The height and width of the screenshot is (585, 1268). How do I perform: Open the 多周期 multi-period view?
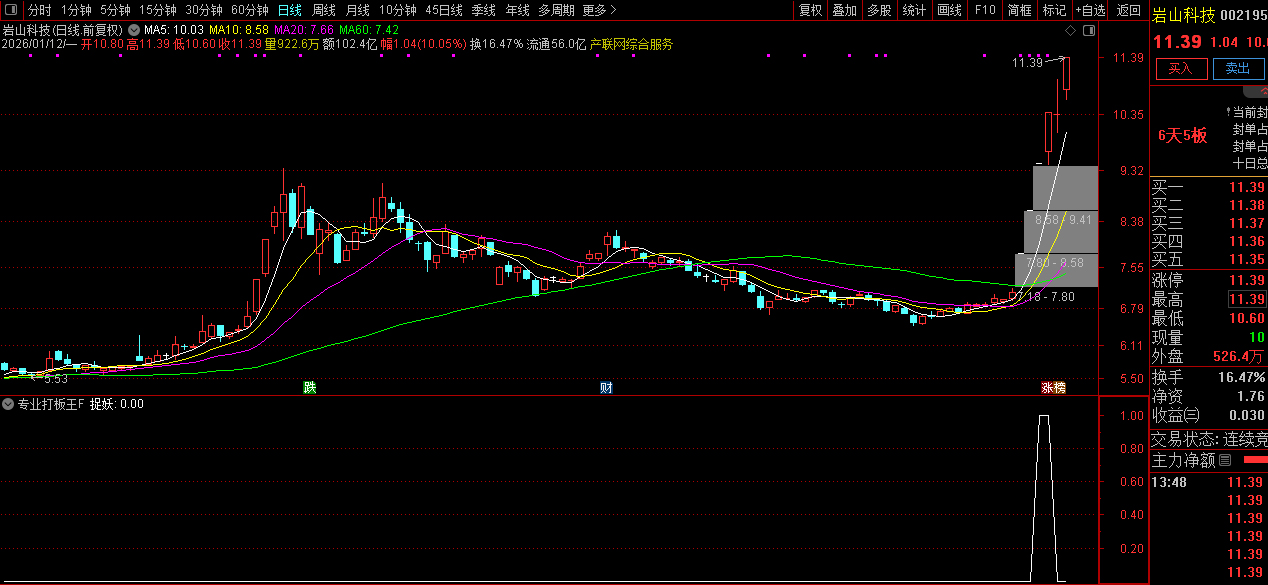pyautogui.click(x=556, y=10)
